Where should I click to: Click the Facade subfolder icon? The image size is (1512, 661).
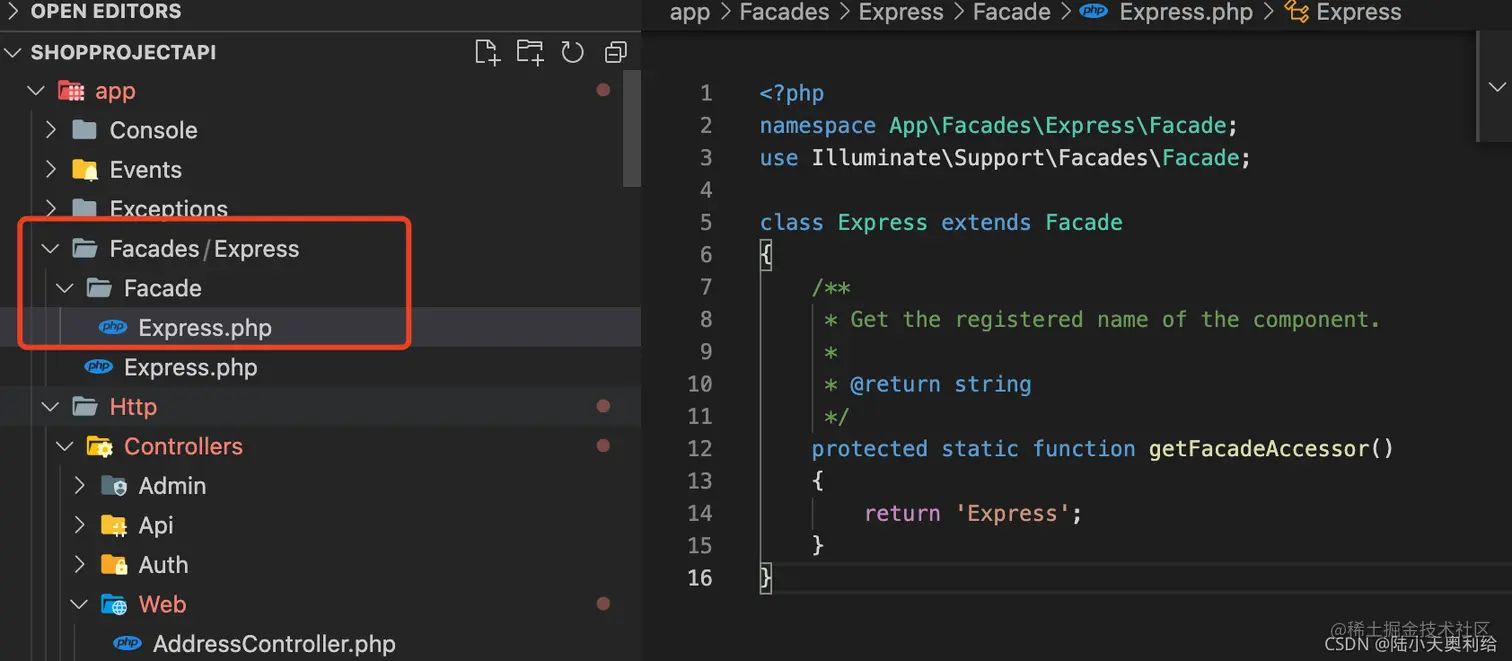[99, 288]
